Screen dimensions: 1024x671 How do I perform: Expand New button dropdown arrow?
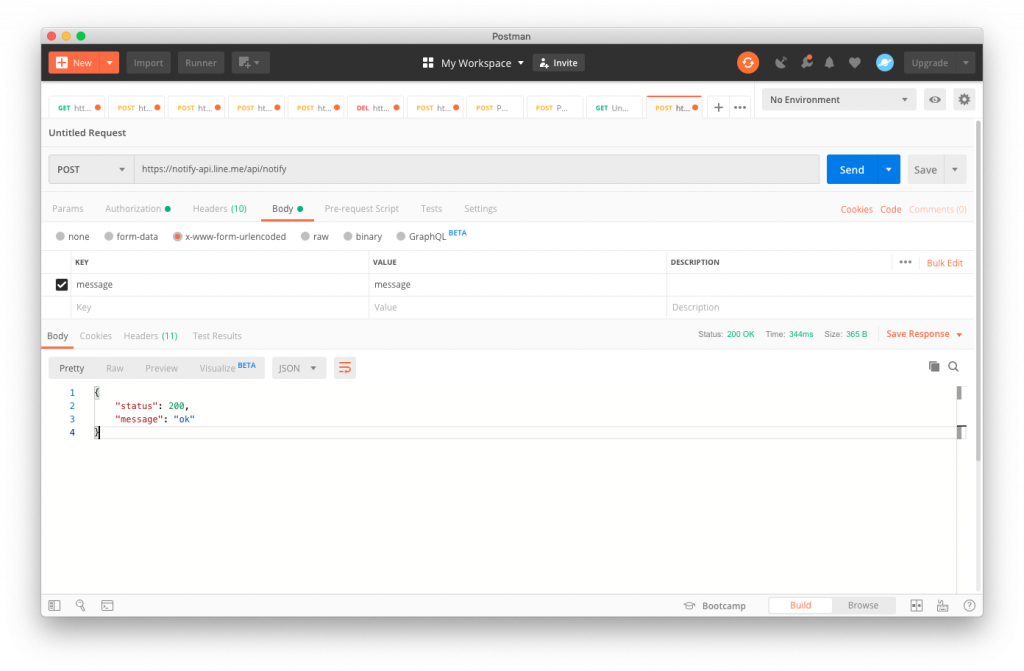(x=110, y=63)
